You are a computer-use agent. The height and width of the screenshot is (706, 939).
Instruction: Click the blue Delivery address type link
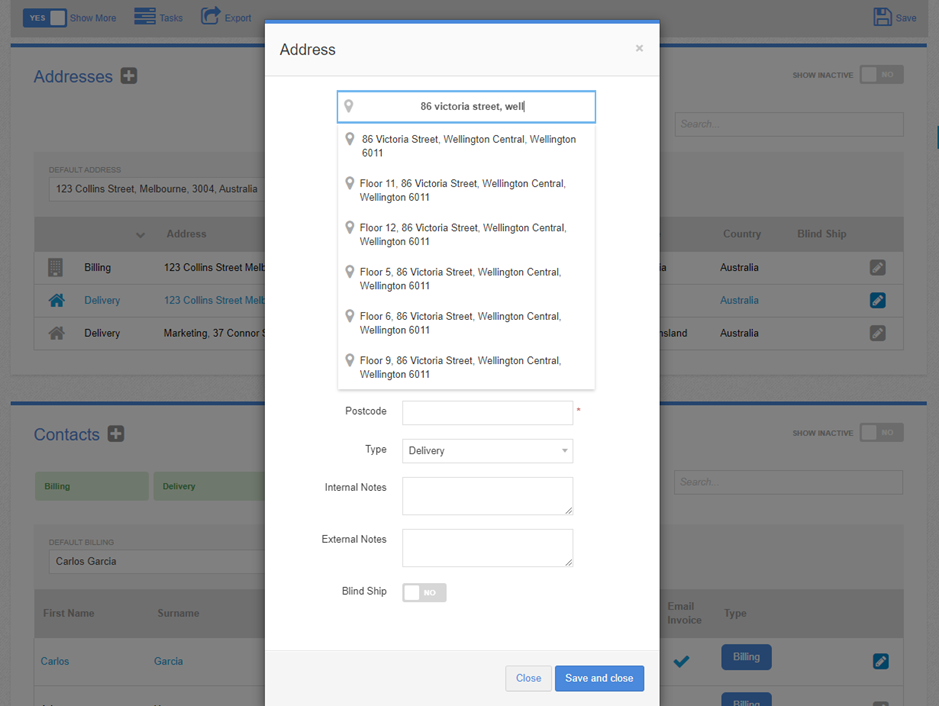tap(102, 300)
